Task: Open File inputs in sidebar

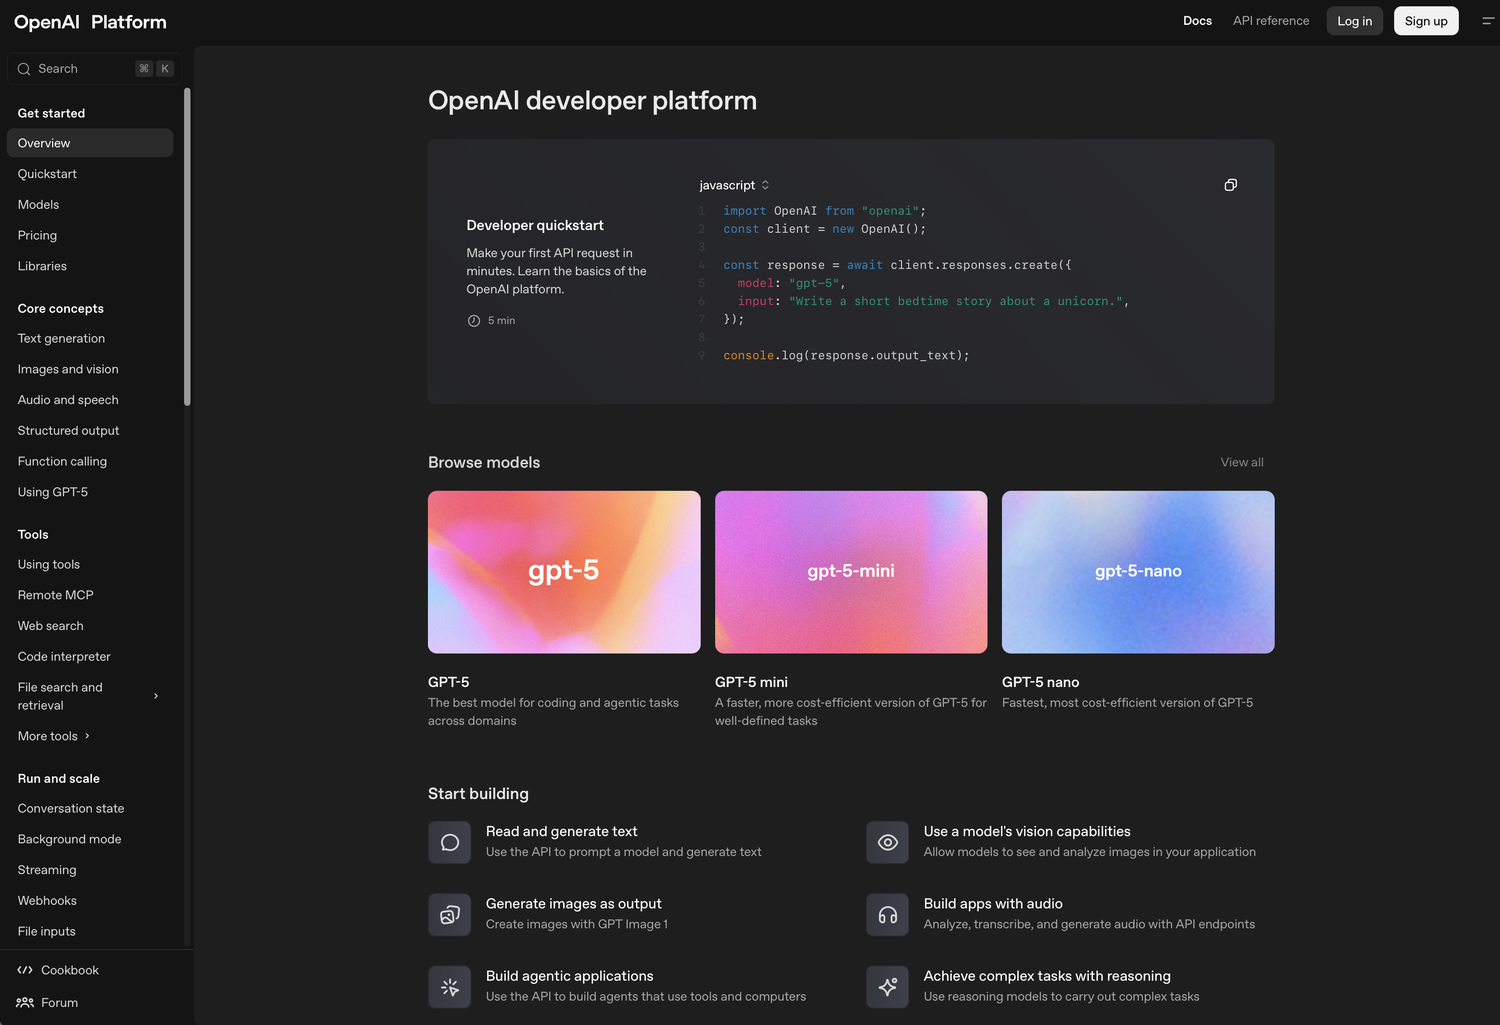Action: [x=47, y=932]
